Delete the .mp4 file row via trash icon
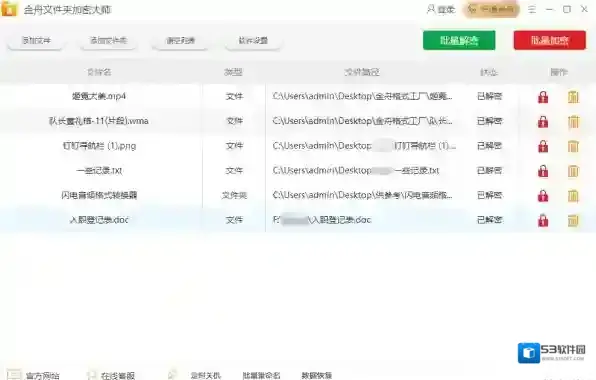 point(573,97)
